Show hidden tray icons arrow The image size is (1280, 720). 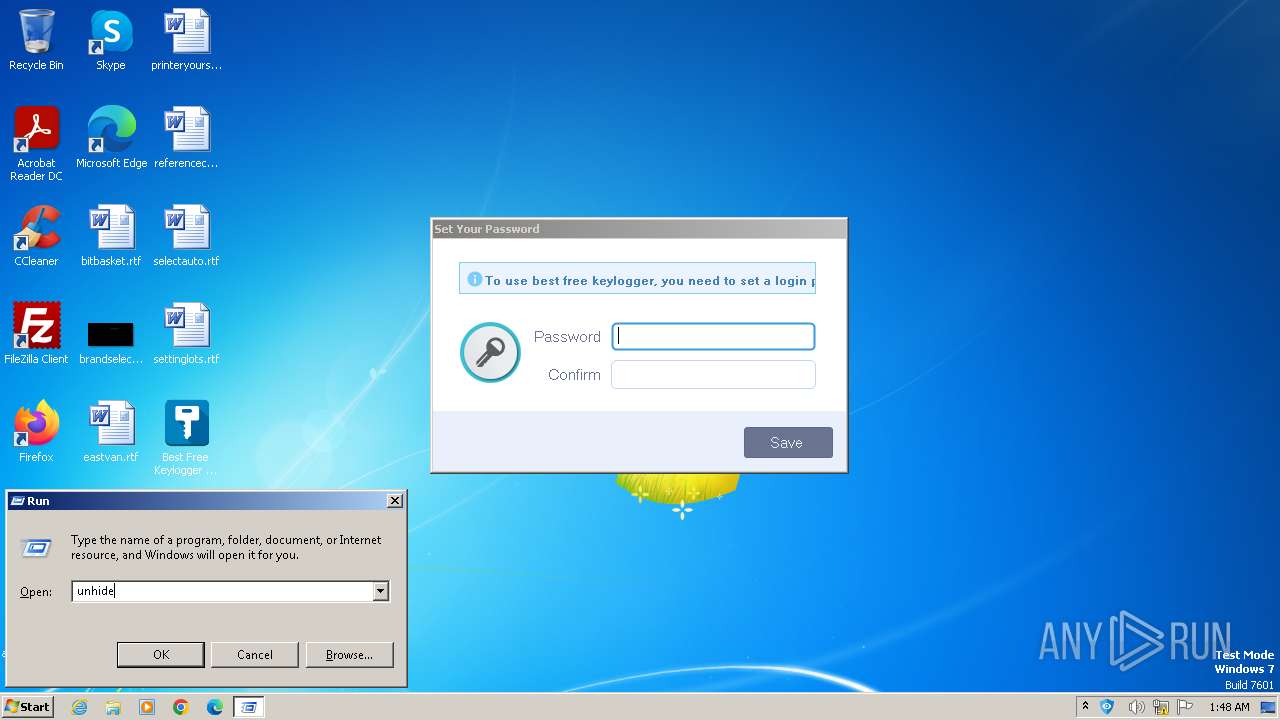pos(1085,707)
